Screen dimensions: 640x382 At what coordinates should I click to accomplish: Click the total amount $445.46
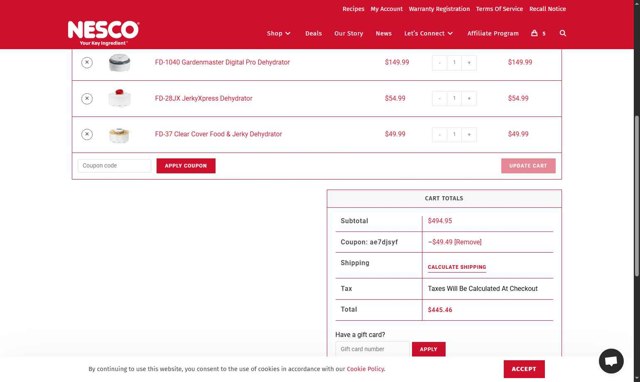tap(440, 310)
